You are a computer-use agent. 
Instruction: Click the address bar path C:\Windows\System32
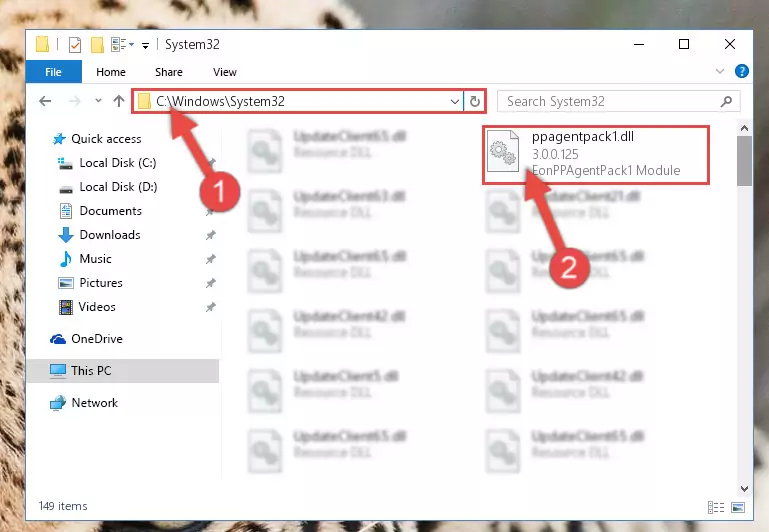coord(220,101)
